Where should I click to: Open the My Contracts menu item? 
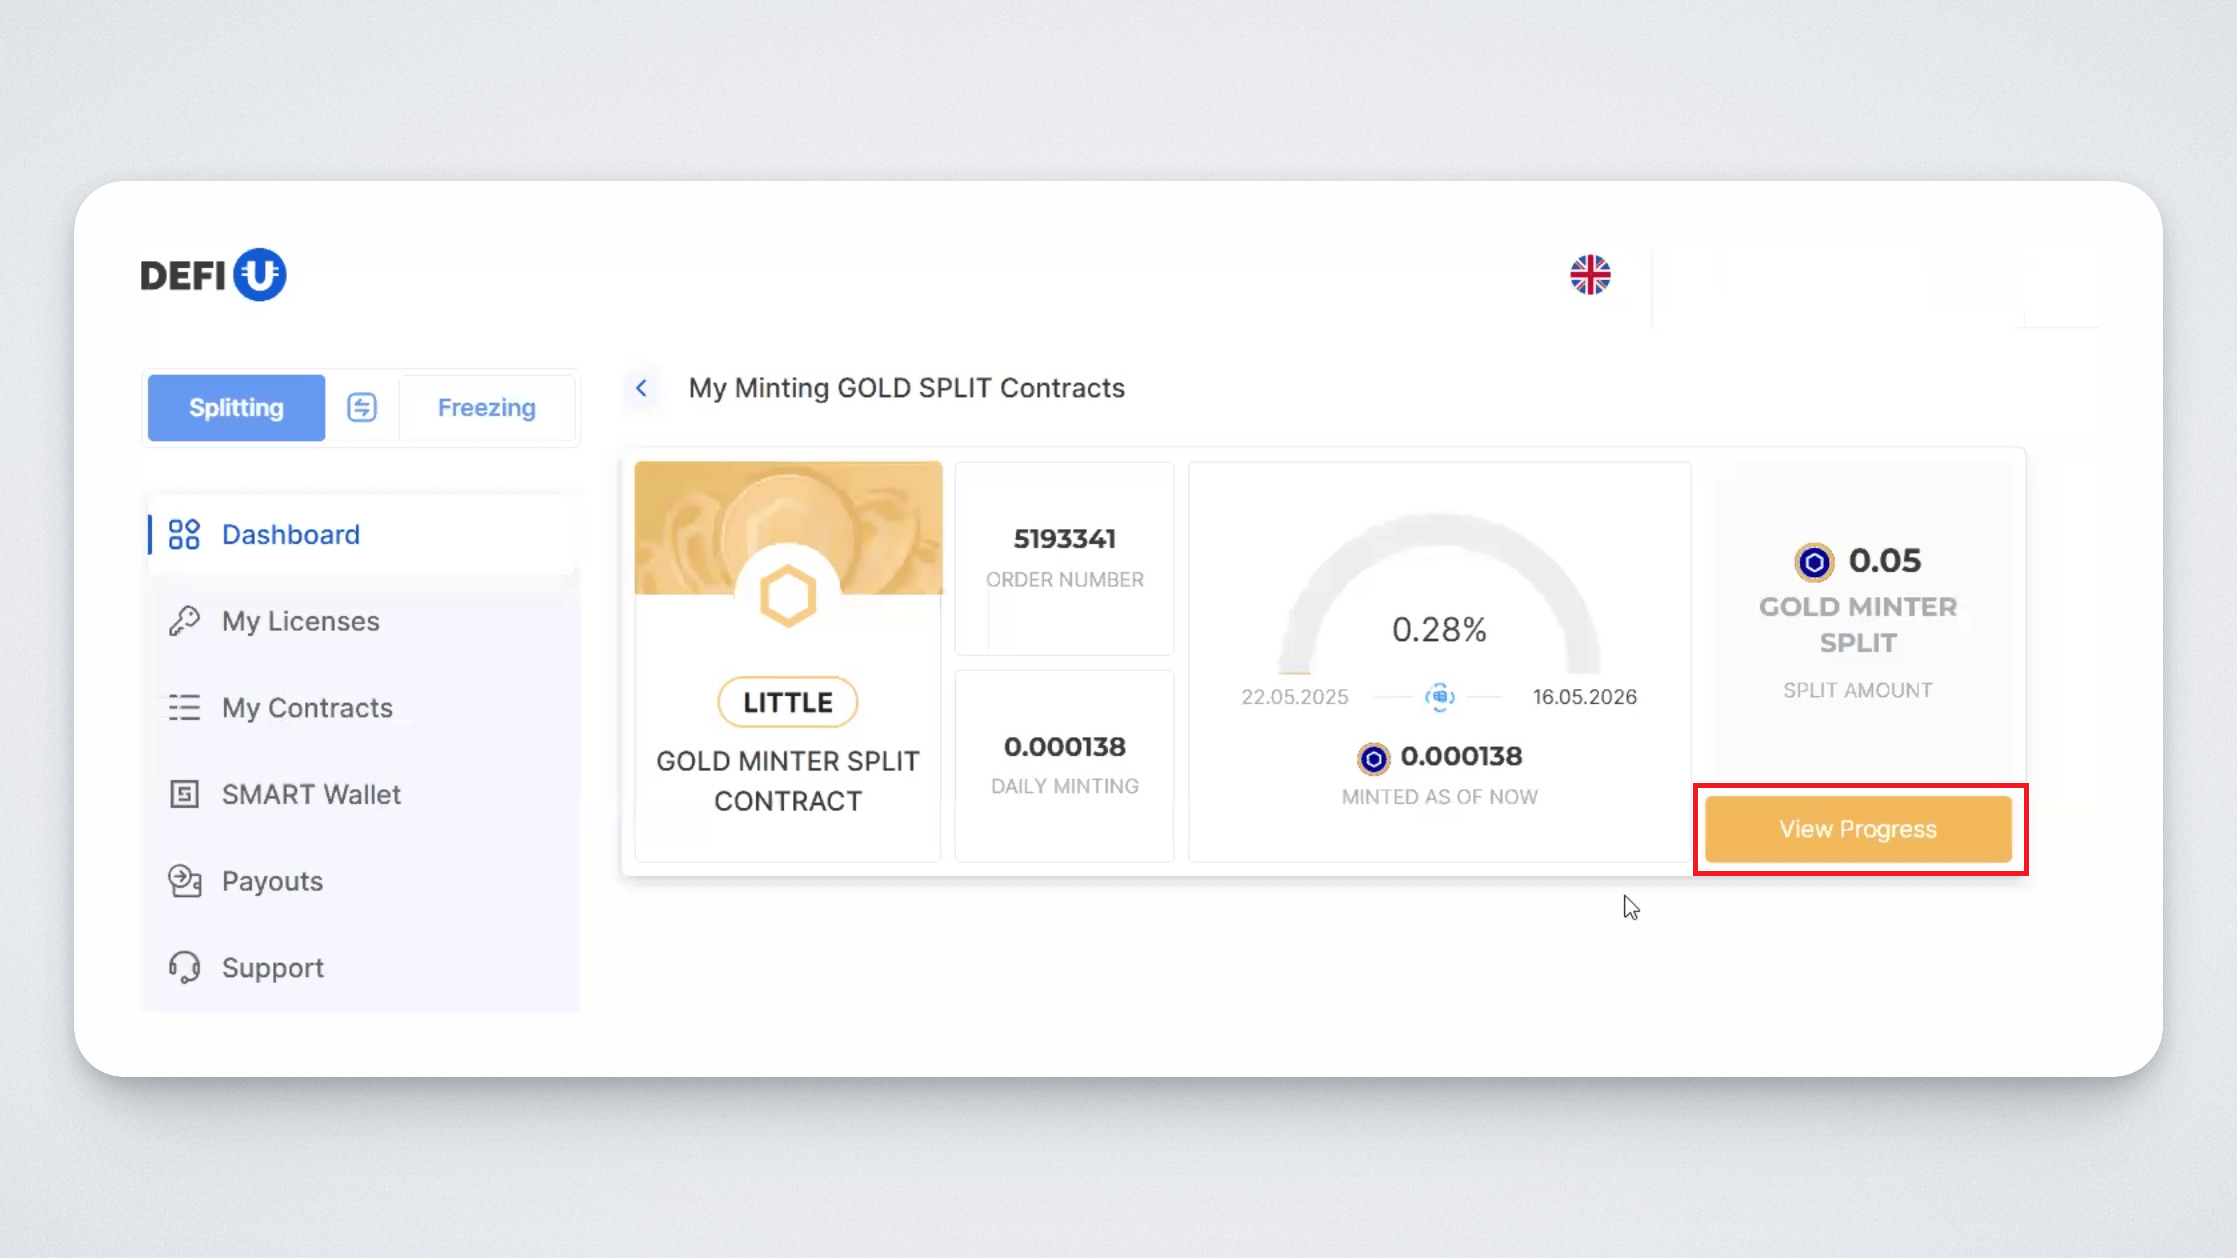click(307, 708)
